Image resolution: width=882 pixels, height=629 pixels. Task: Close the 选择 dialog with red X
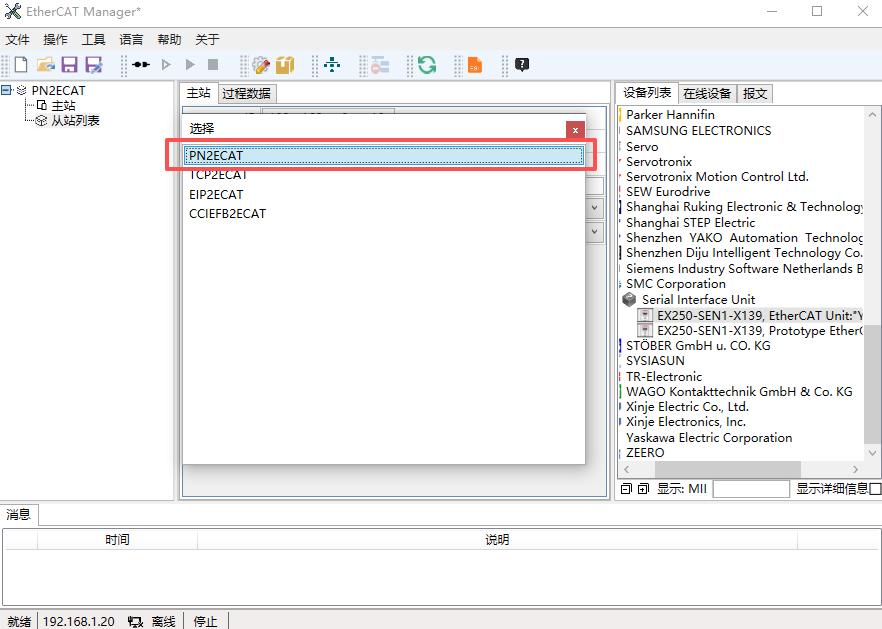pyautogui.click(x=575, y=129)
